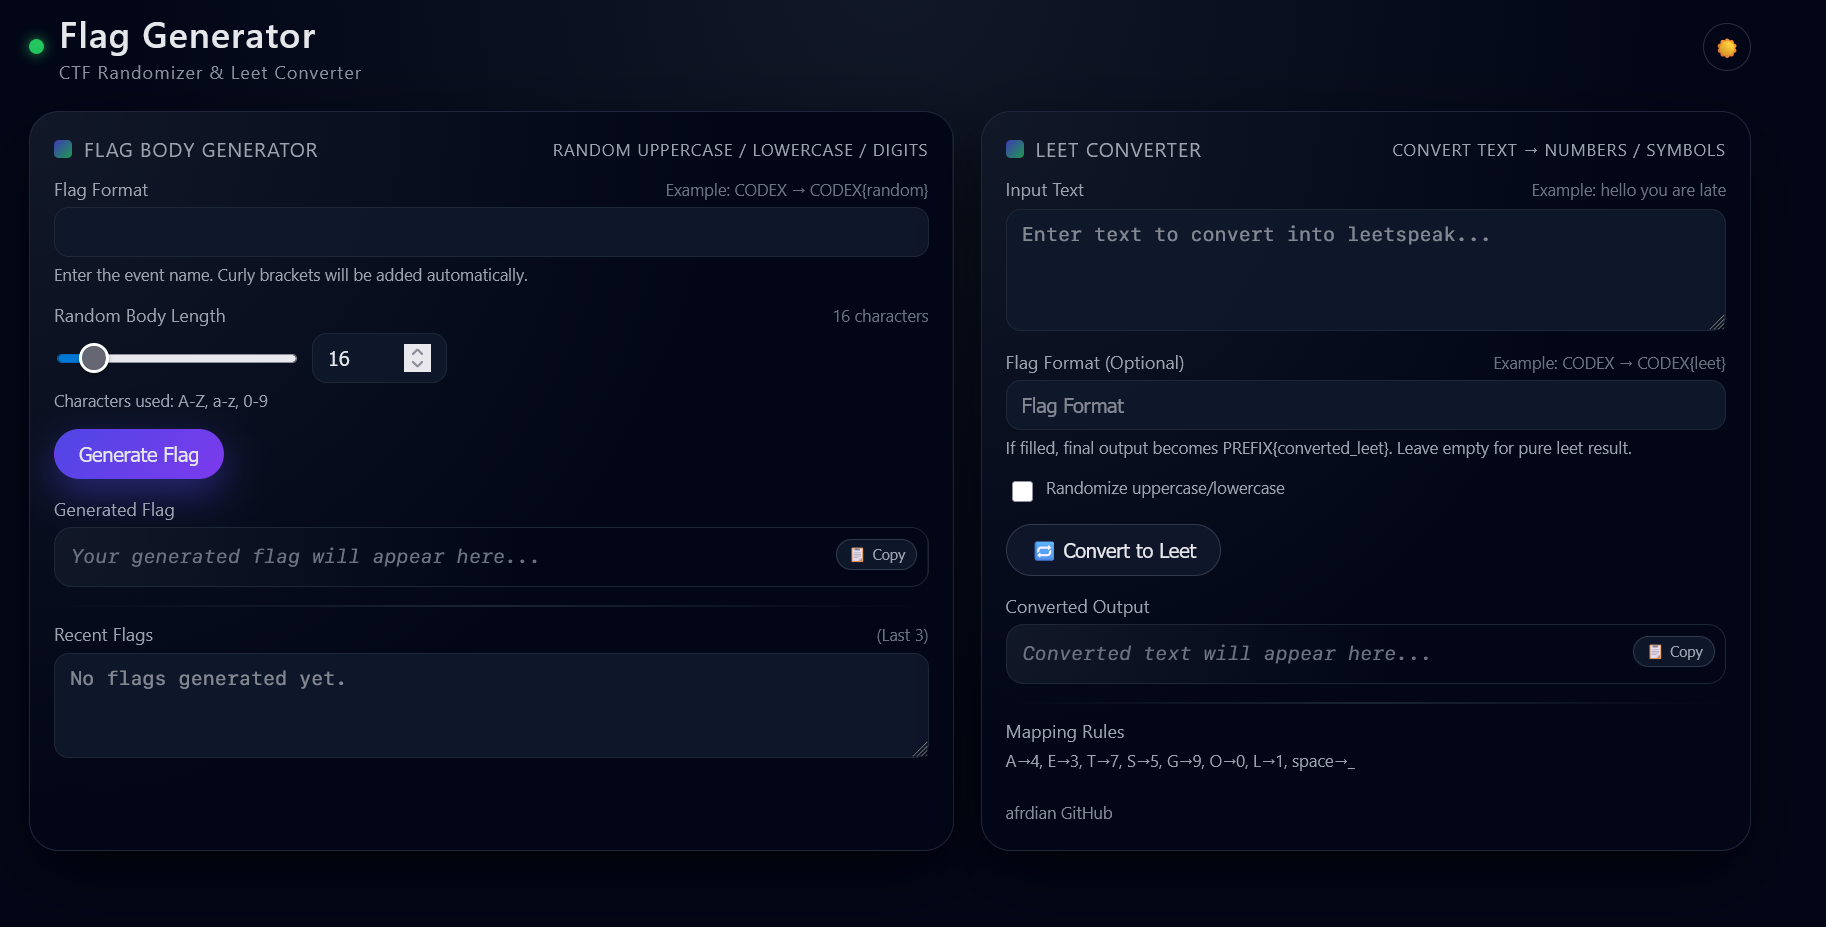Click the "RANDOM UPPERCASE / LOWERCASE / DIGITS" caption
This screenshot has height=927, width=1826.
740,150
